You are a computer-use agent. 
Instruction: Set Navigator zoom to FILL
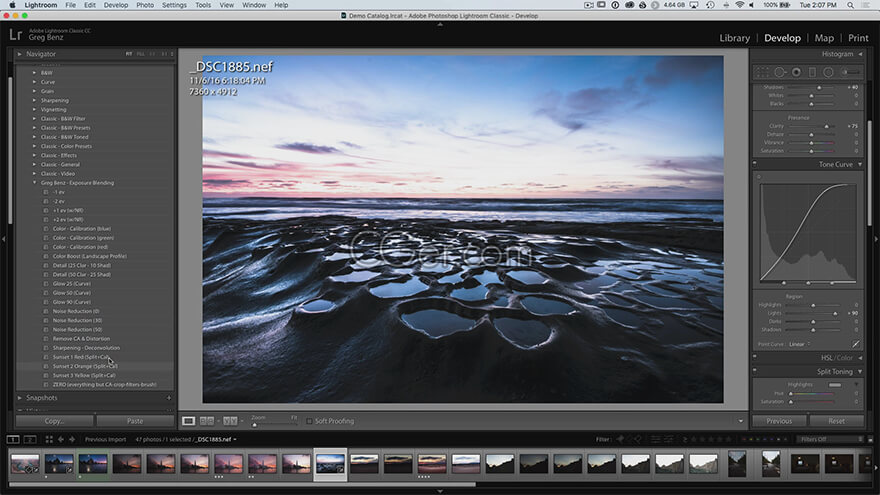coord(140,54)
